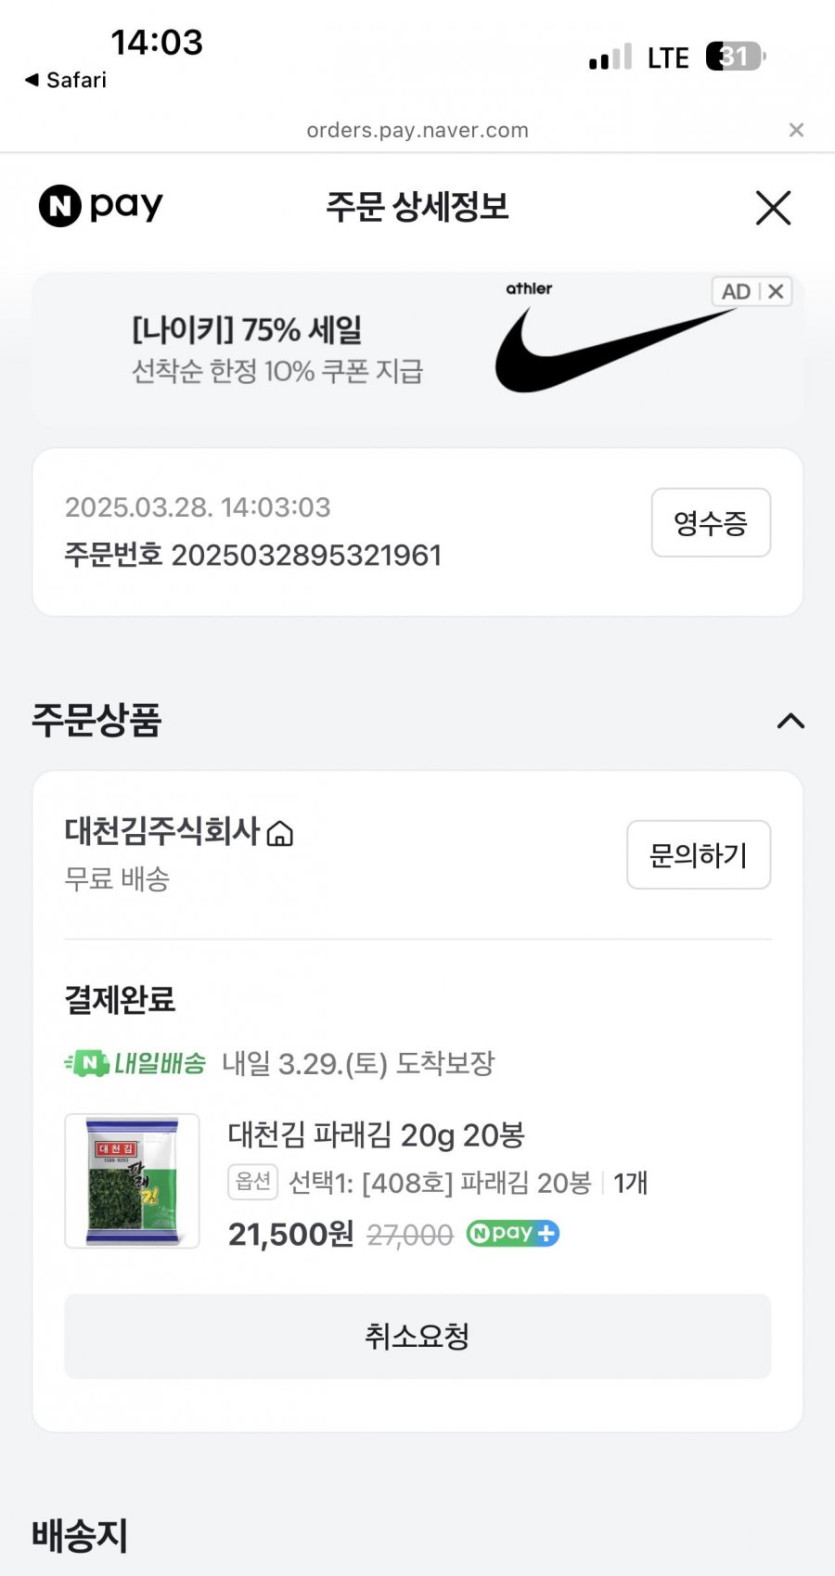Open the AD info label
This screenshot has width=835, height=1576.
(736, 291)
